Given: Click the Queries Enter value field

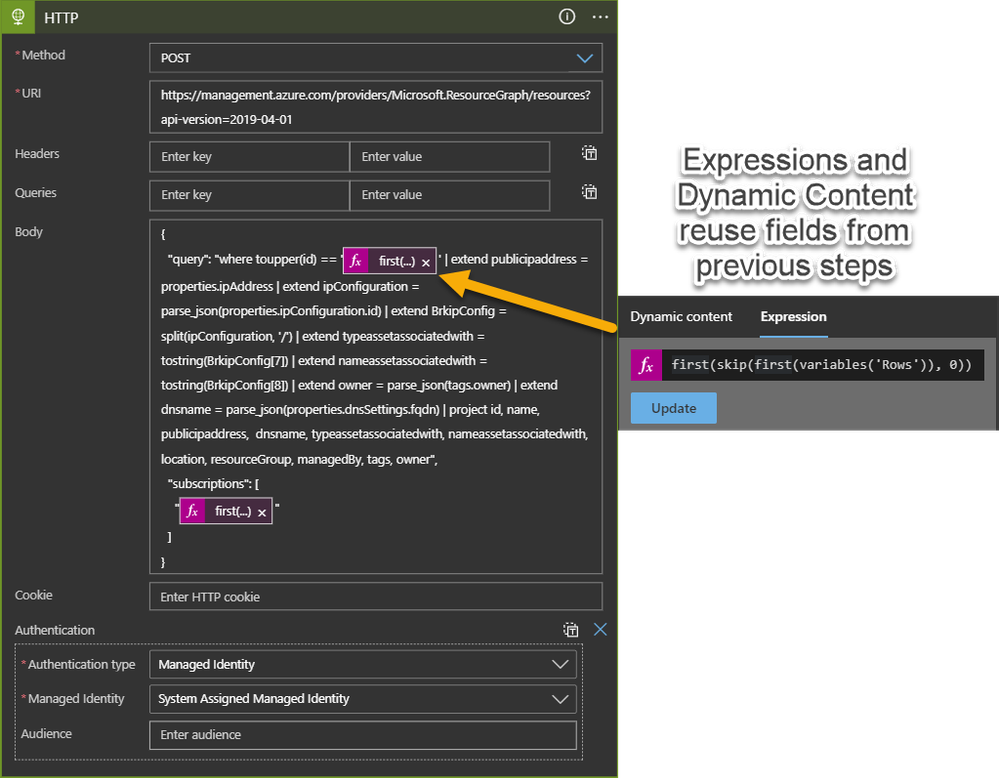Looking at the screenshot, I should (x=450, y=195).
